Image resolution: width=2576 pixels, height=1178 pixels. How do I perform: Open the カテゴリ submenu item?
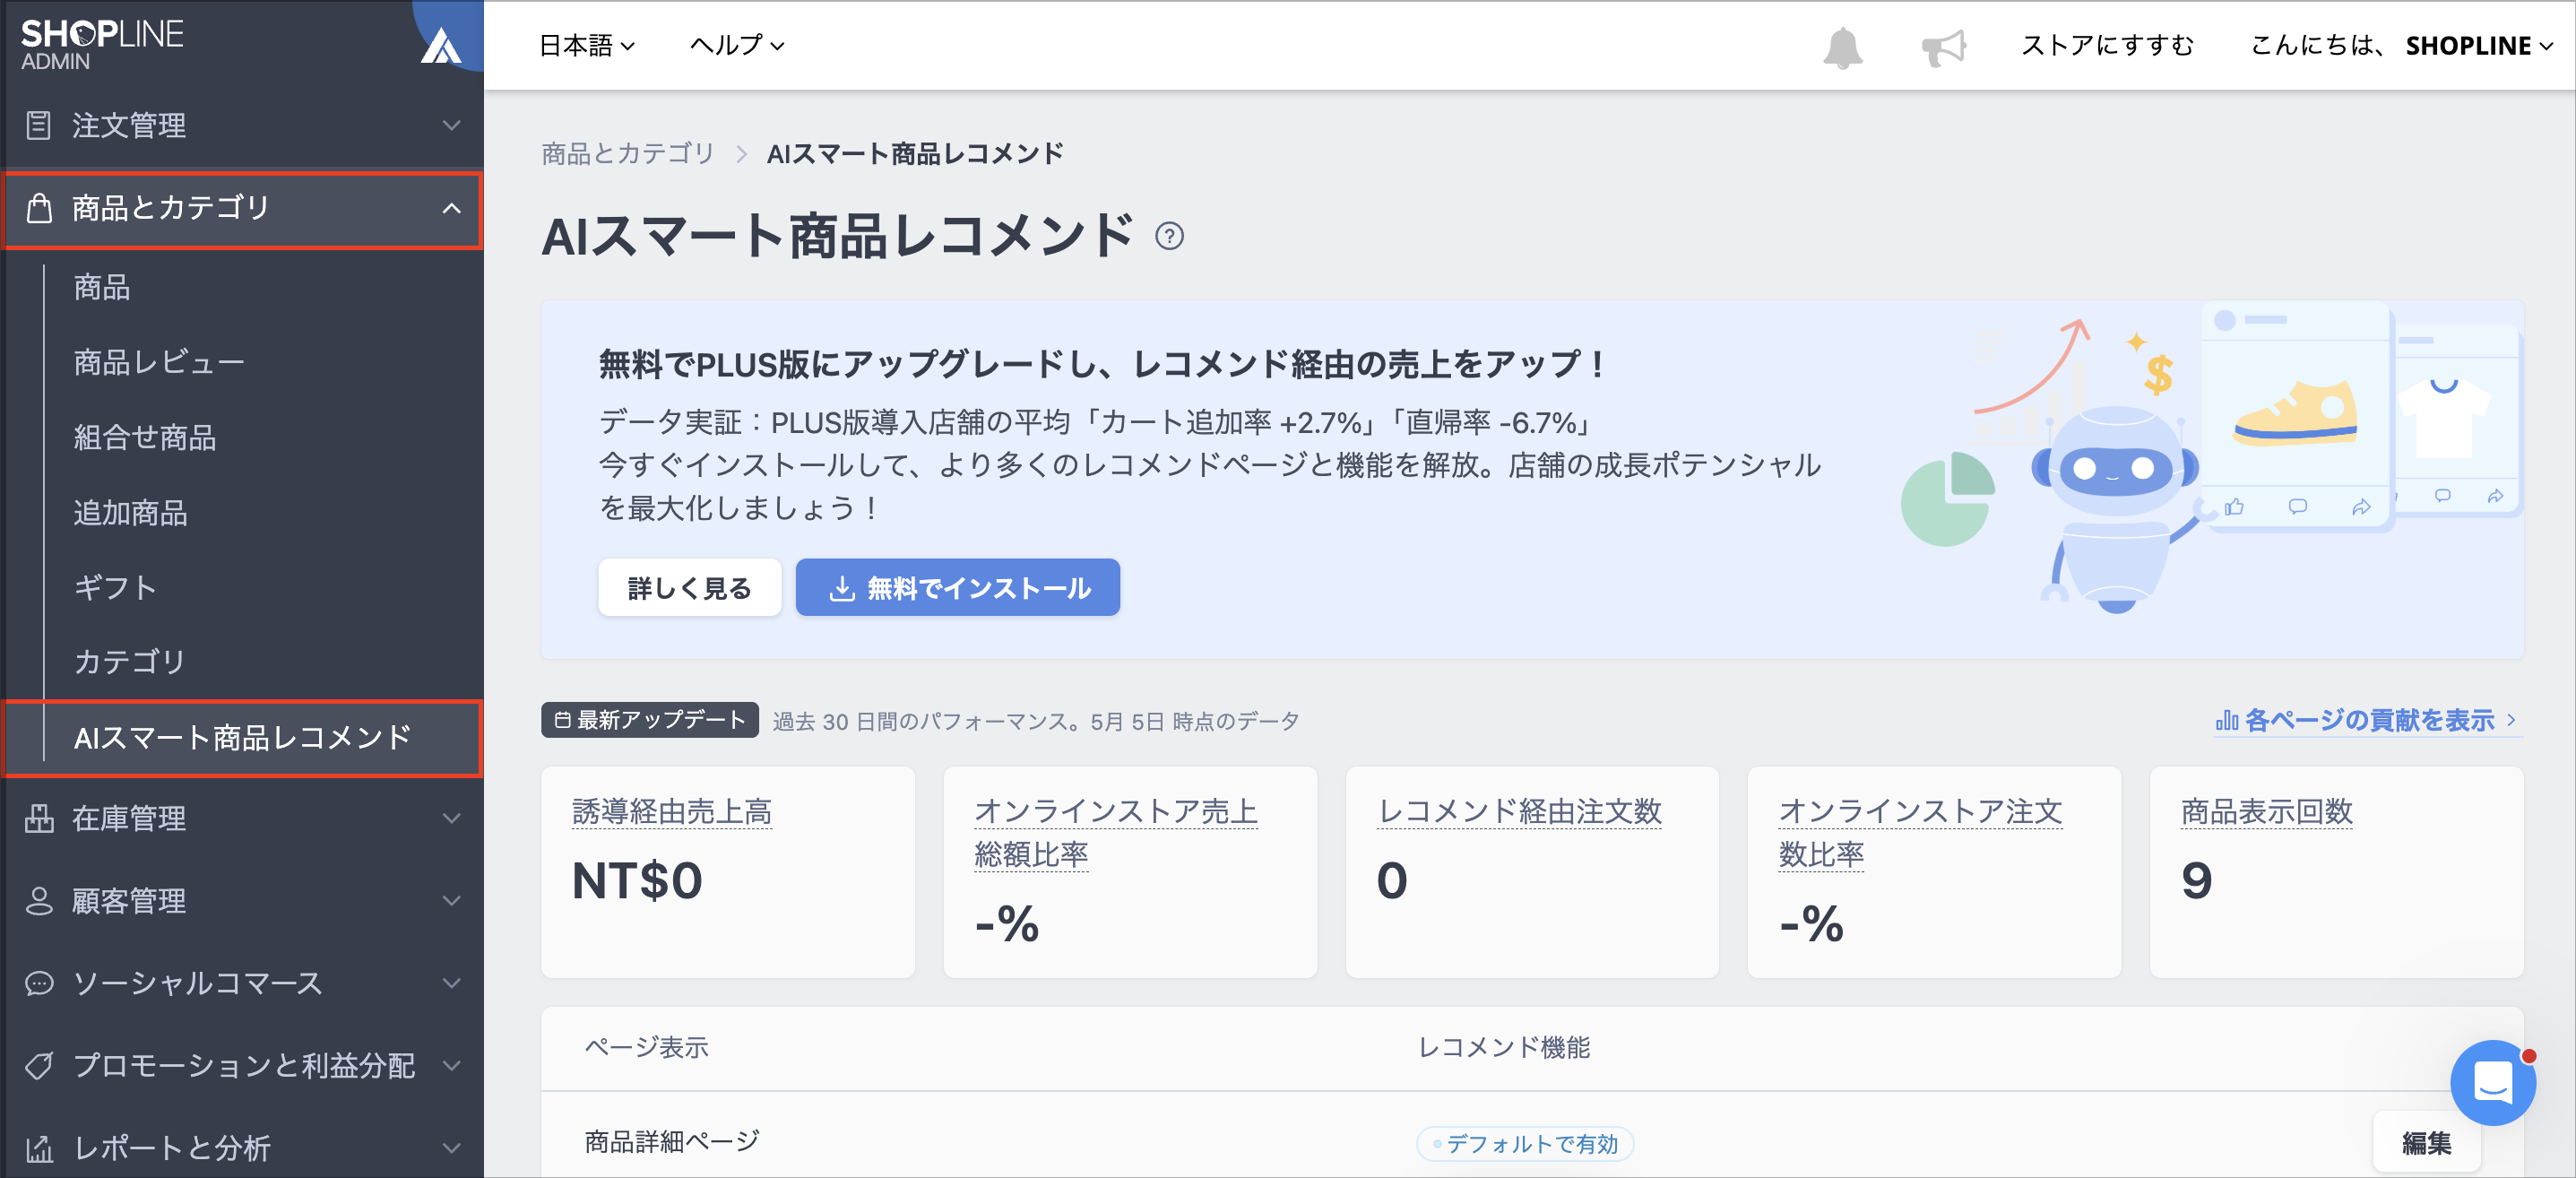click(x=130, y=661)
